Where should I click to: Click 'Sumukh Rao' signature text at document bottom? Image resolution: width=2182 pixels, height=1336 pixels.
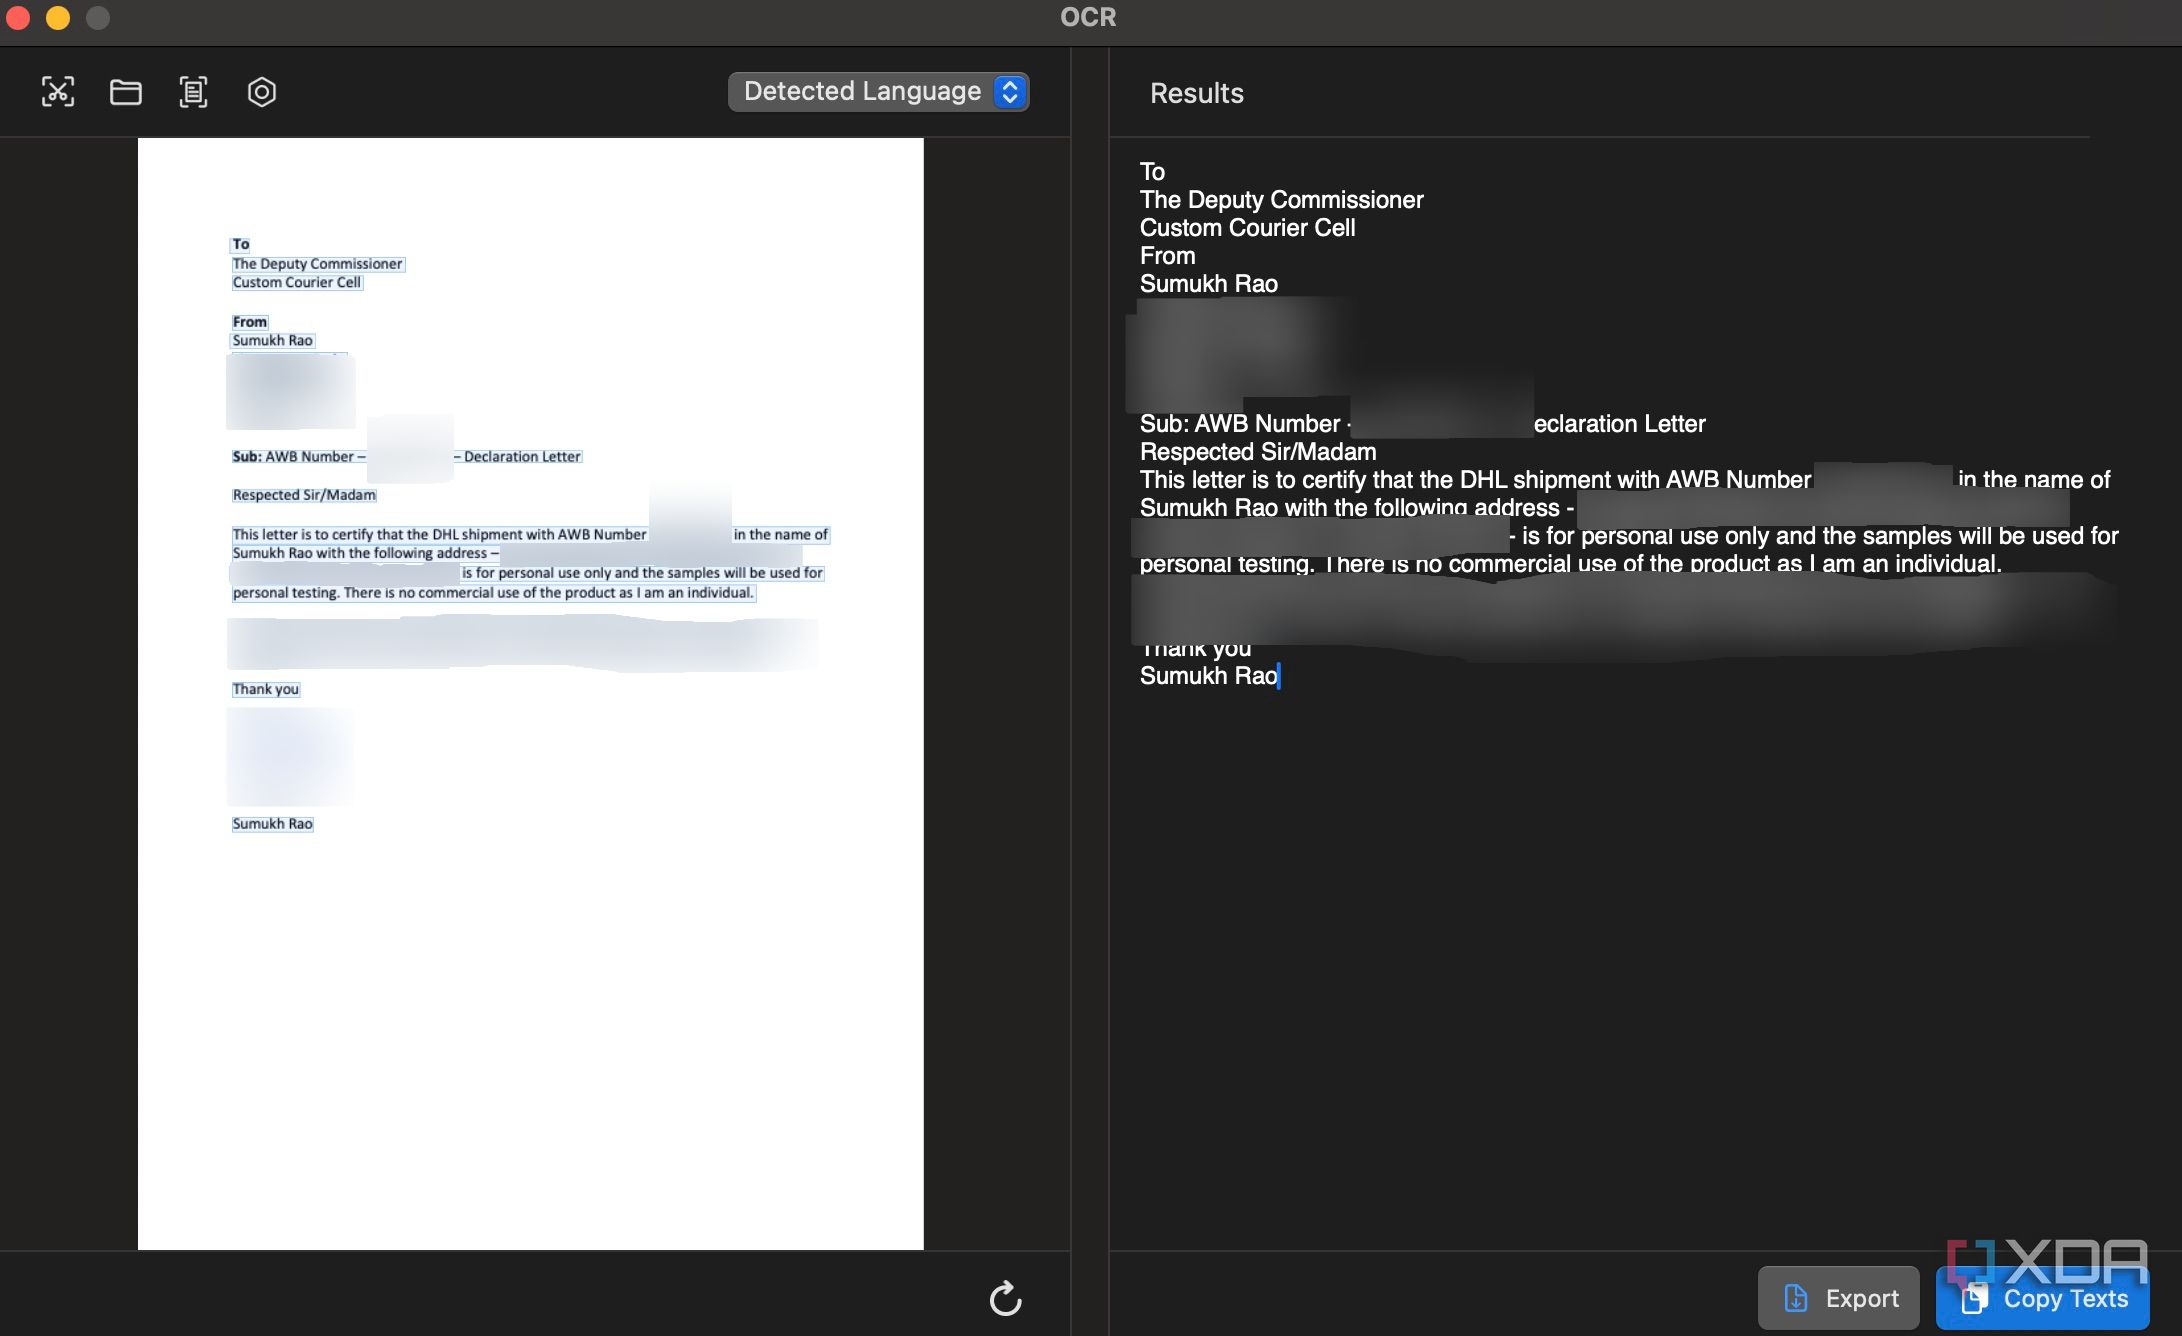pyautogui.click(x=272, y=824)
